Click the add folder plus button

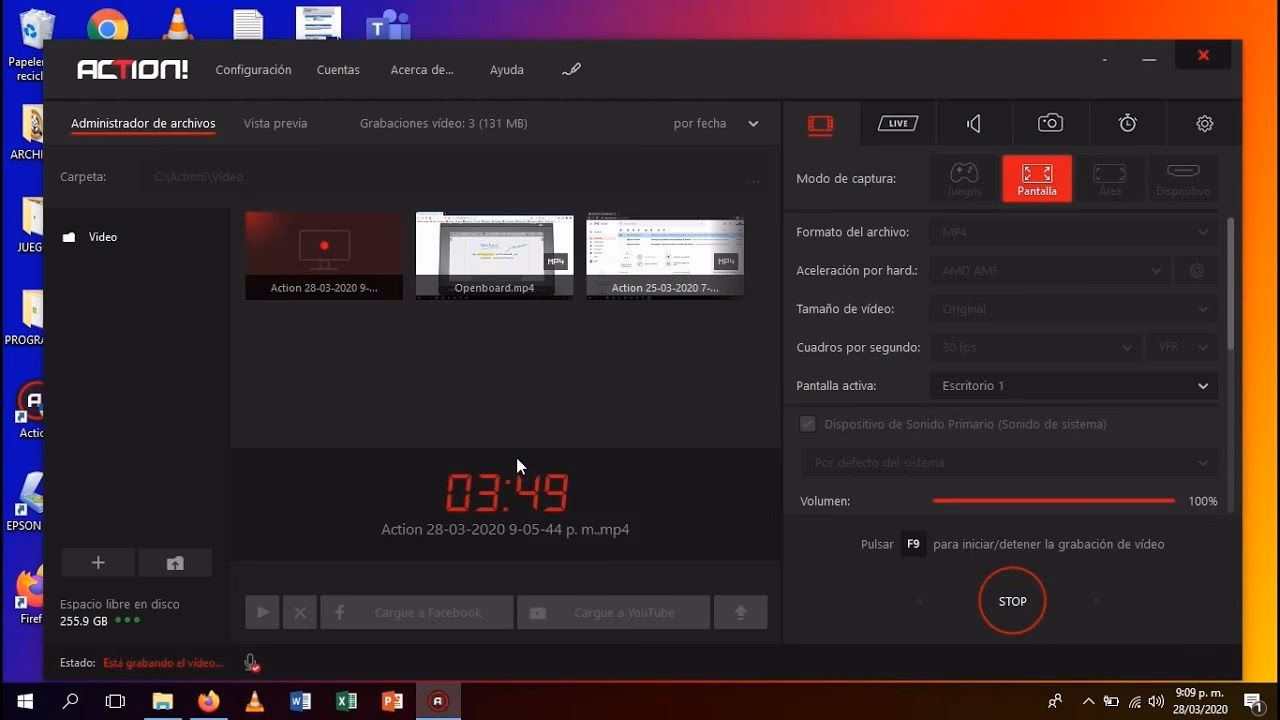(x=98, y=563)
